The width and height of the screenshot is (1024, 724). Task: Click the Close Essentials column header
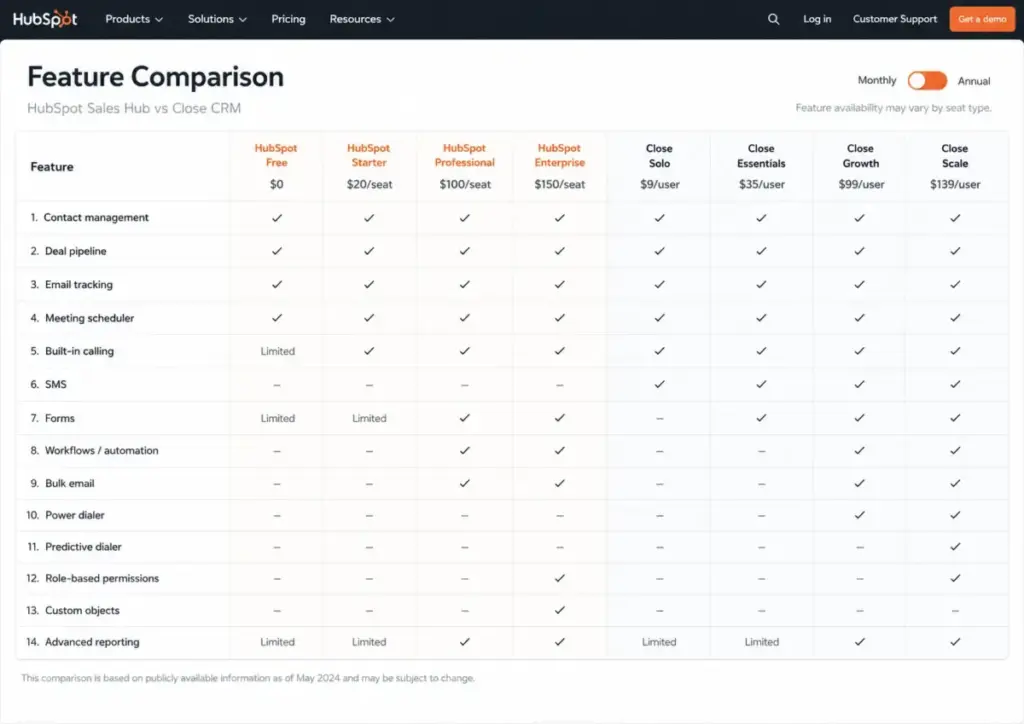point(761,156)
